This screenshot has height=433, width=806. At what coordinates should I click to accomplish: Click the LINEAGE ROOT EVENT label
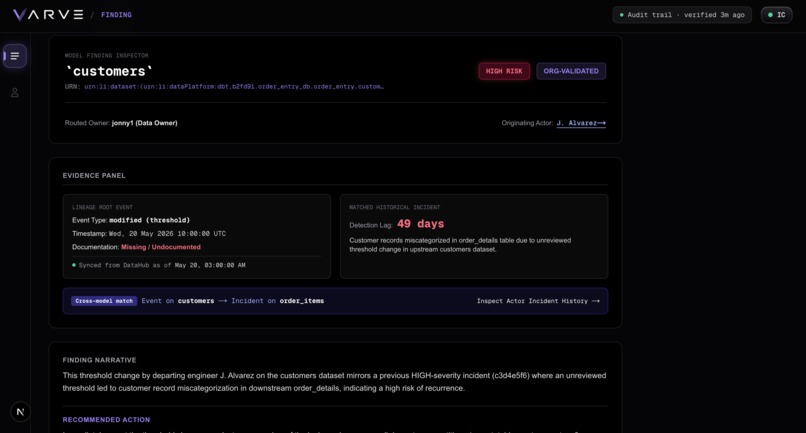click(x=102, y=207)
